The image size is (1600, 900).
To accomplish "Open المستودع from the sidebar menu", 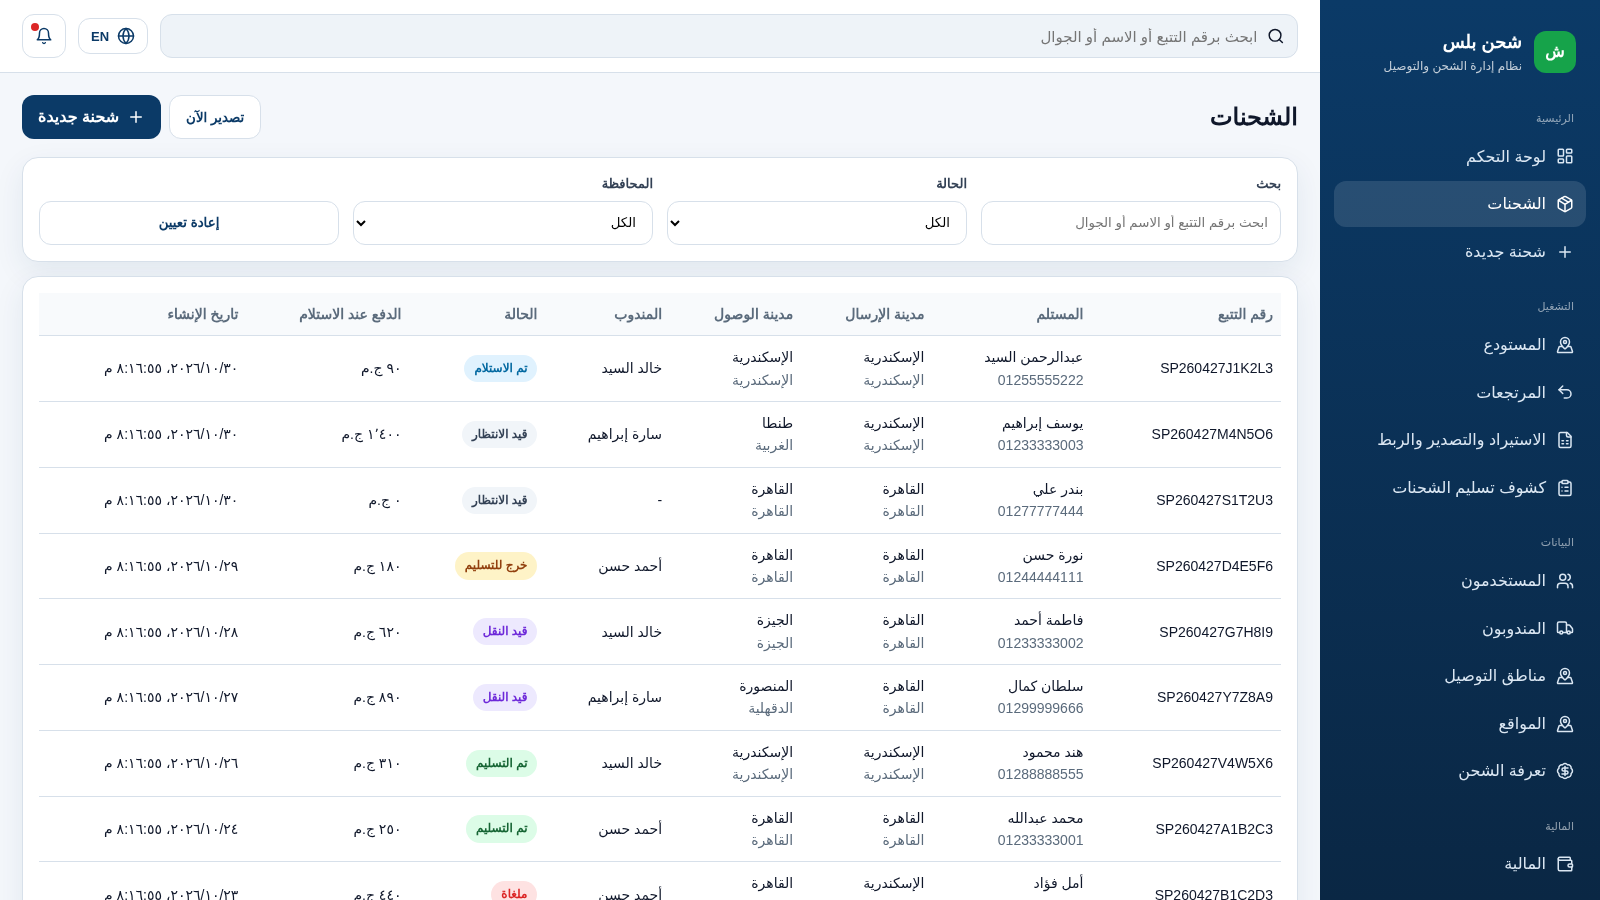I will [x=1460, y=345].
